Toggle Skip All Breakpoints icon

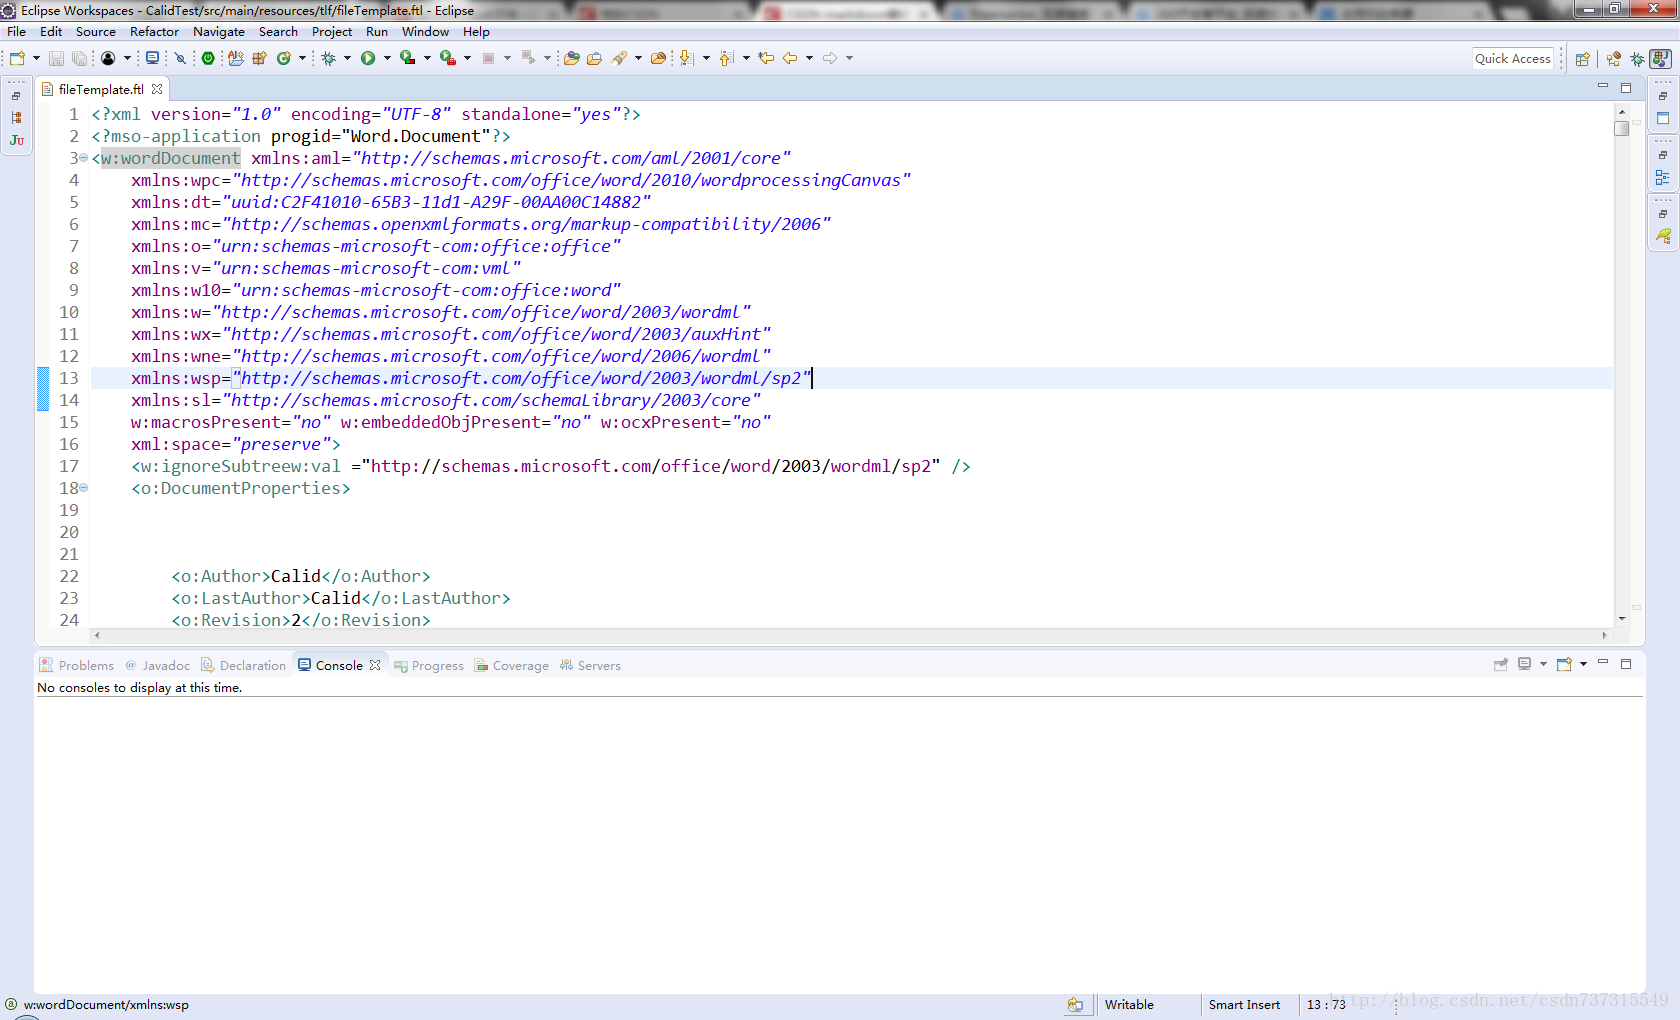pyautogui.click(x=181, y=58)
